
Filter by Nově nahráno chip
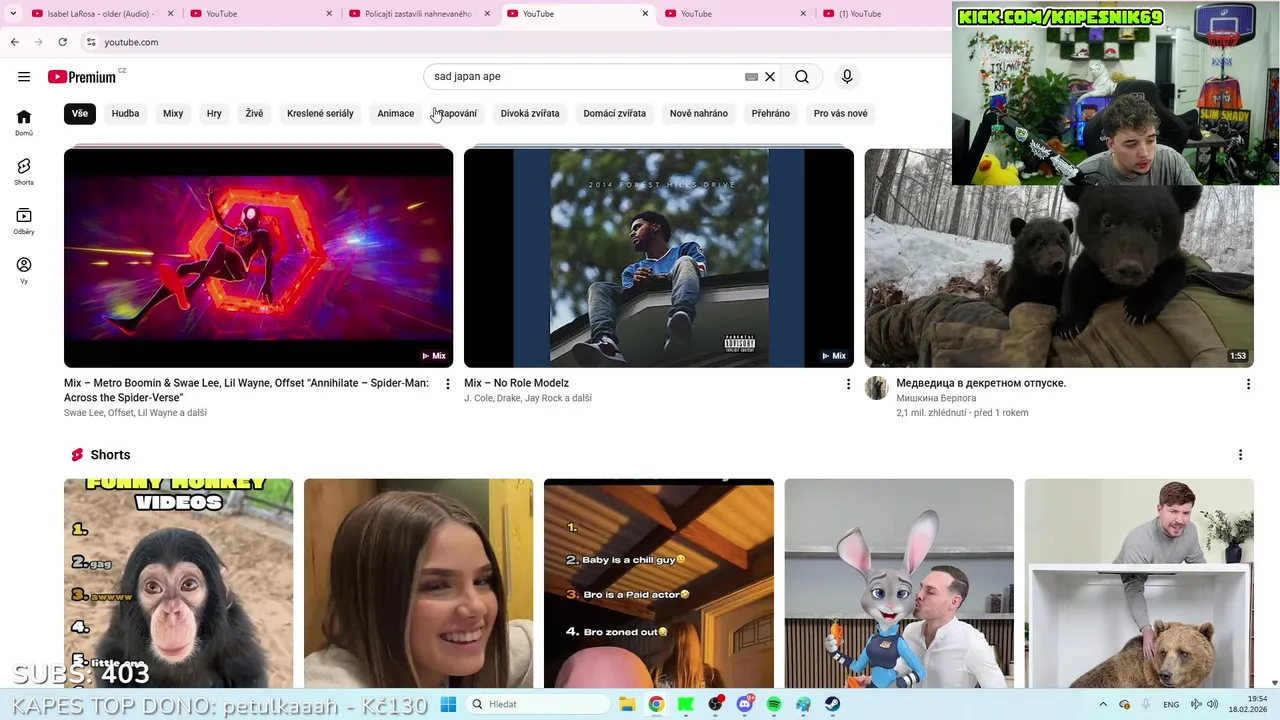tap(699, 113)
